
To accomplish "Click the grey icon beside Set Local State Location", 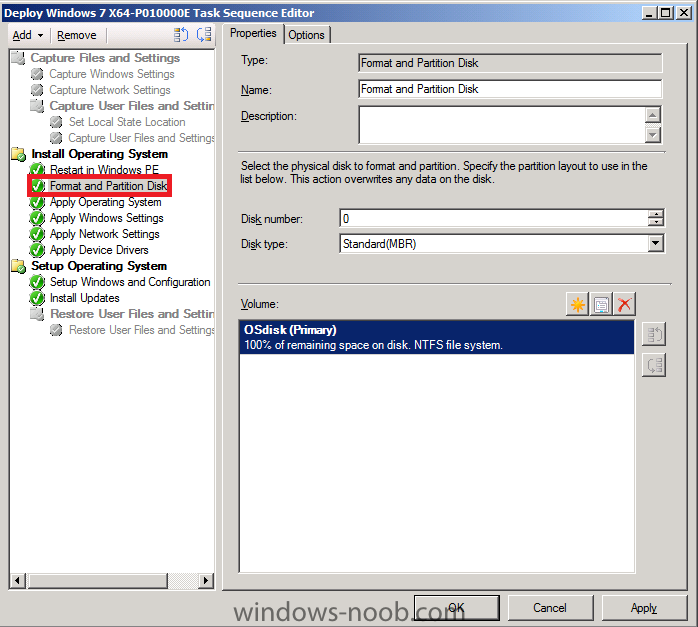I will point(56,122).
